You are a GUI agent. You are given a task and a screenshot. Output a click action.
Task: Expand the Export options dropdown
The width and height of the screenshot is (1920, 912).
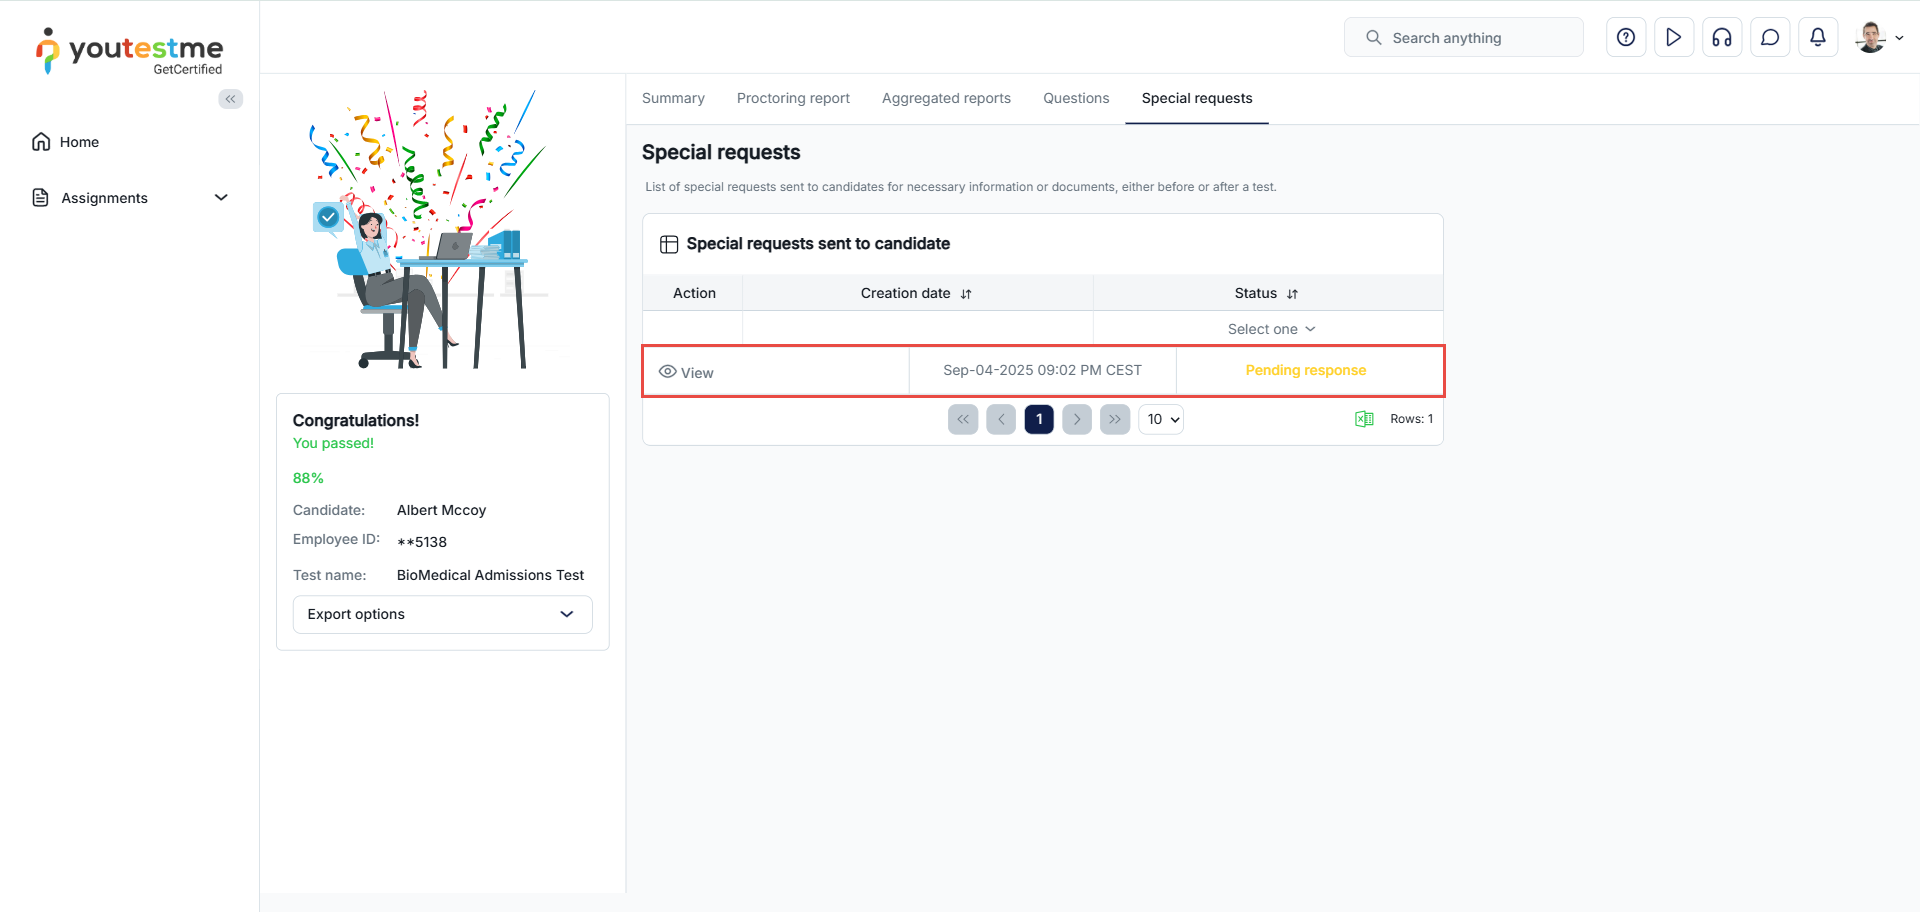pos(442,614)
